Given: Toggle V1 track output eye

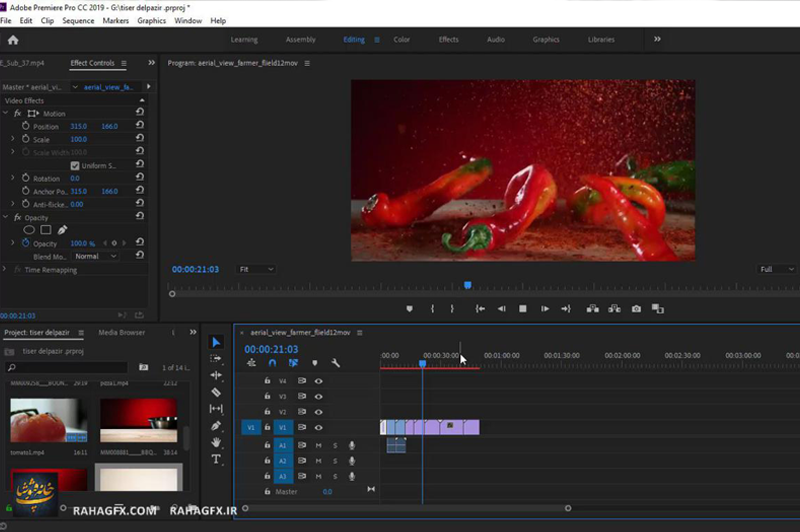Looking at the screenshot, I should pos(318,427).
